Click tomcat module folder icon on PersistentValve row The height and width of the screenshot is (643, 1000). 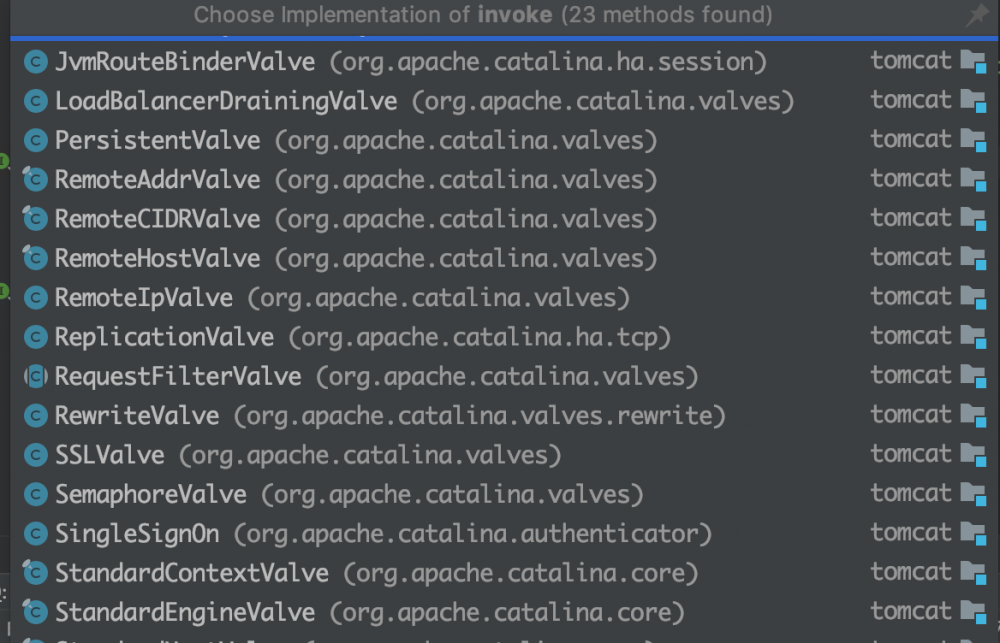tap(972, 140)
